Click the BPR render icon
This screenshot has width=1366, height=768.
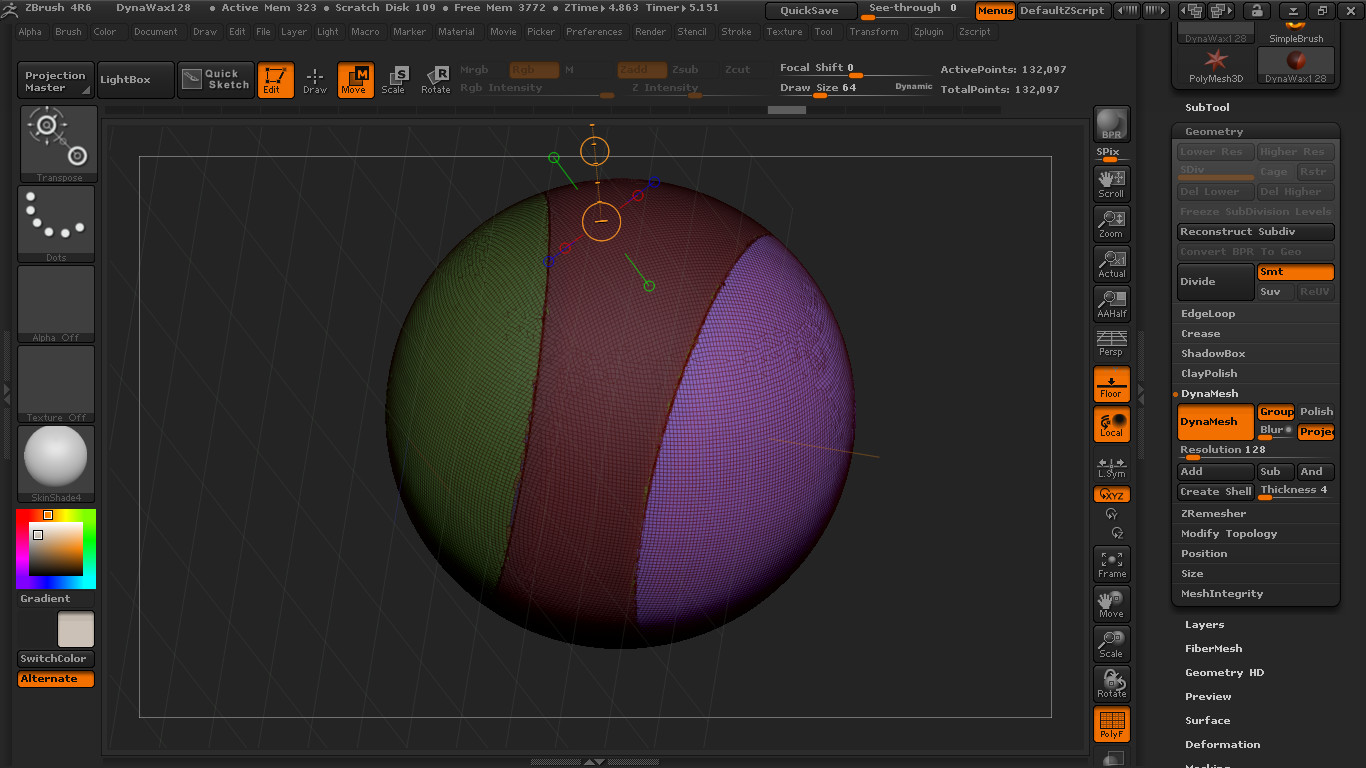coord(1111,124)
